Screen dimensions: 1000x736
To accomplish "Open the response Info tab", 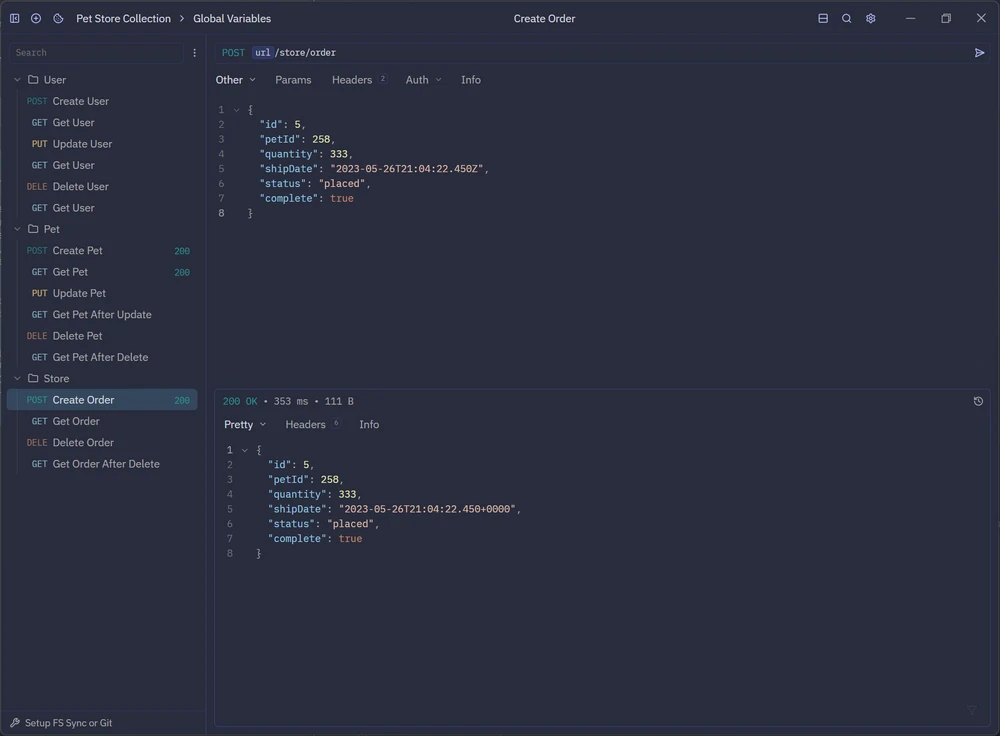I will (369, 424).
